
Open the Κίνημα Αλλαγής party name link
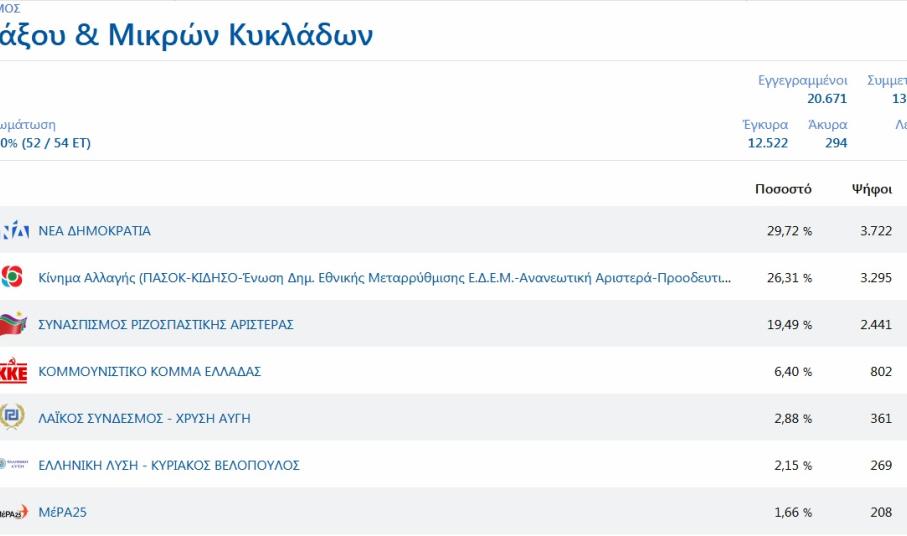click(384, 278)
